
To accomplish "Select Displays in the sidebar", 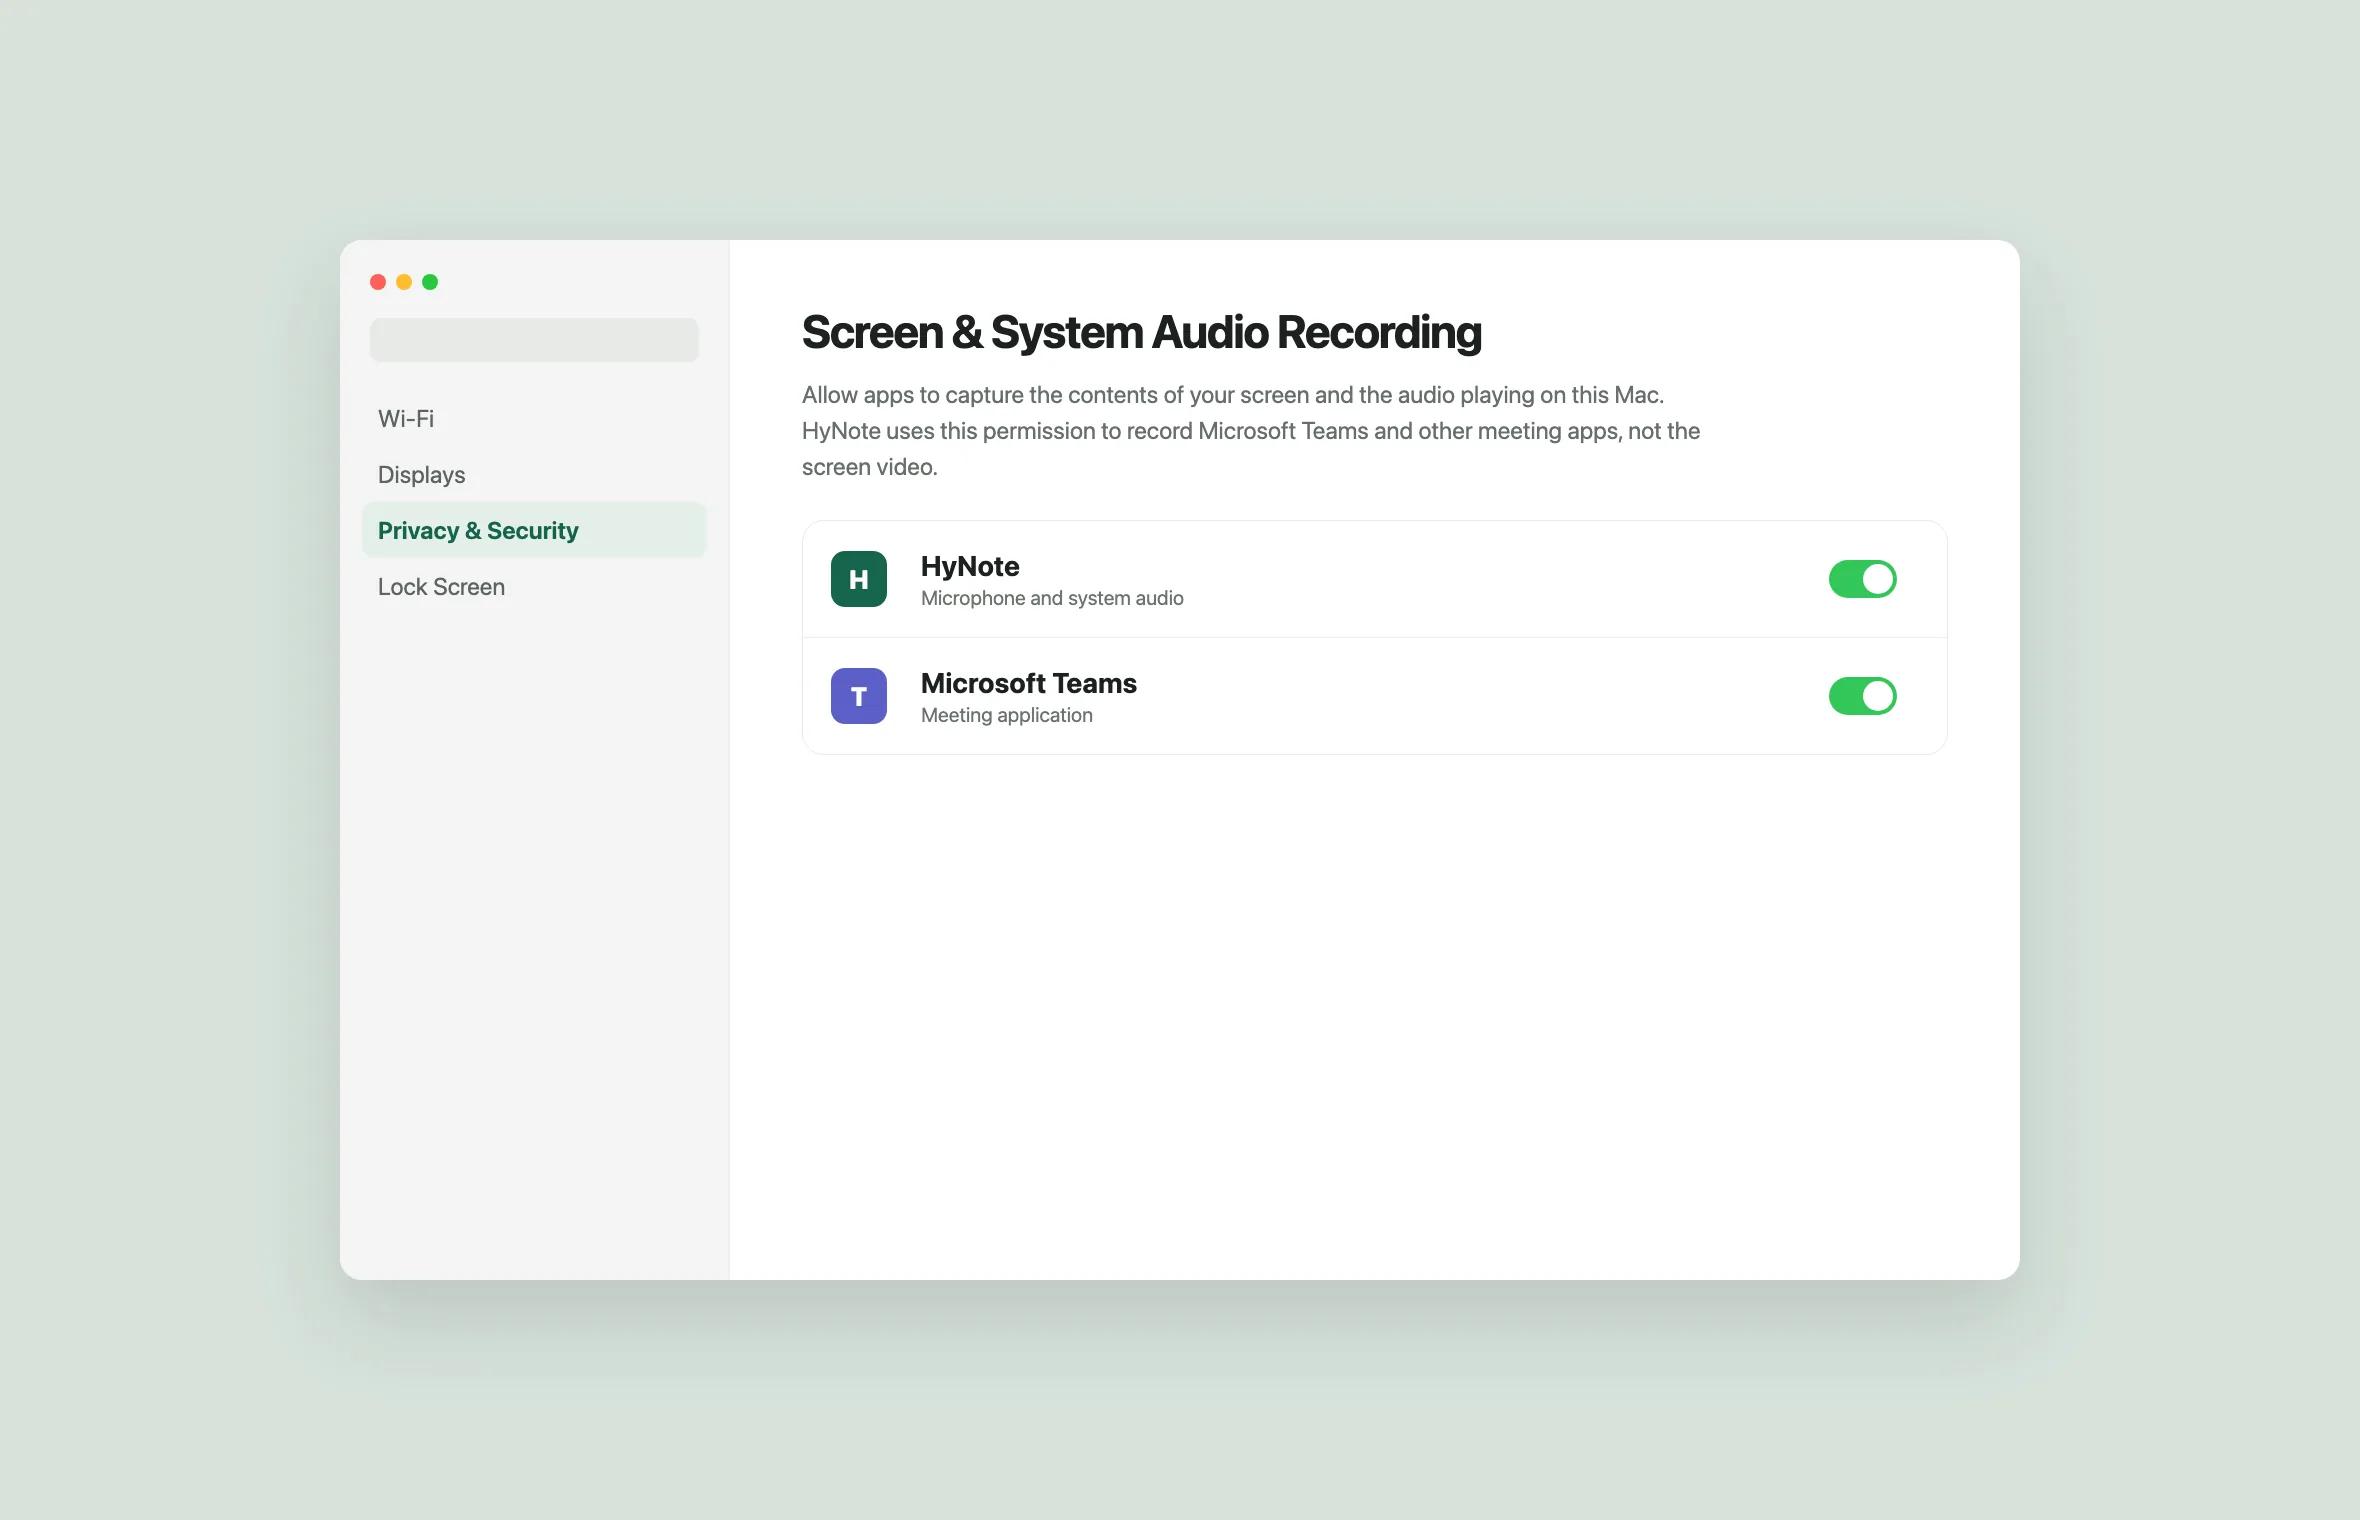I will [x=534, y=475].
